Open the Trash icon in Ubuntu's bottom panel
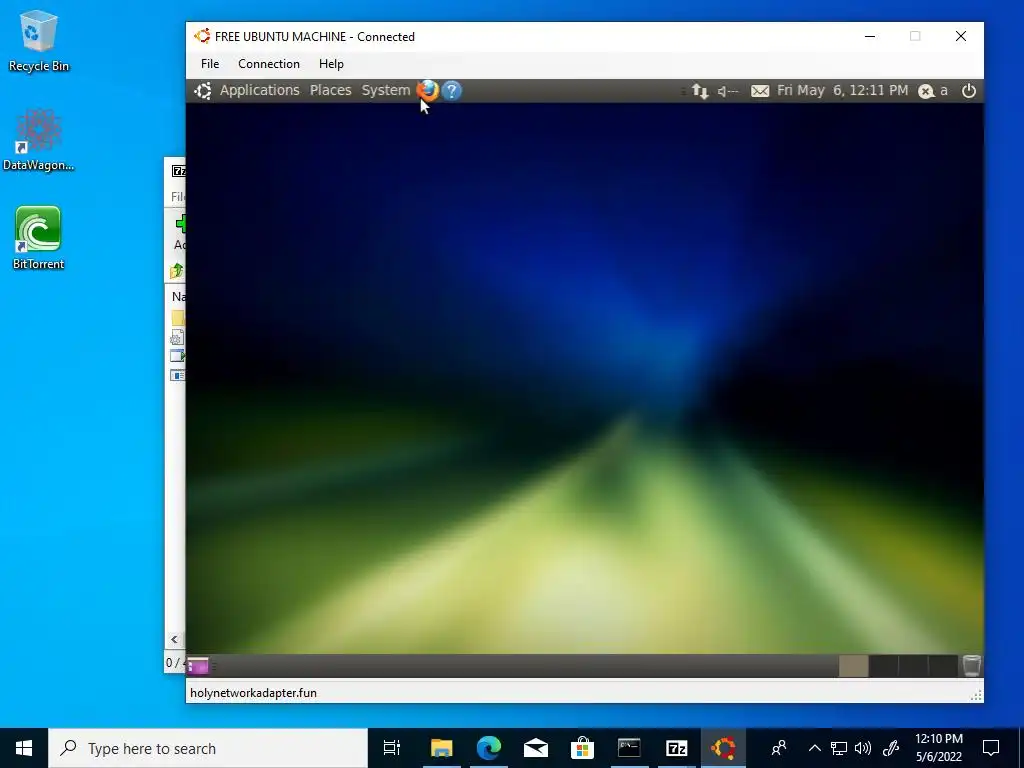 tap(971, 665)
